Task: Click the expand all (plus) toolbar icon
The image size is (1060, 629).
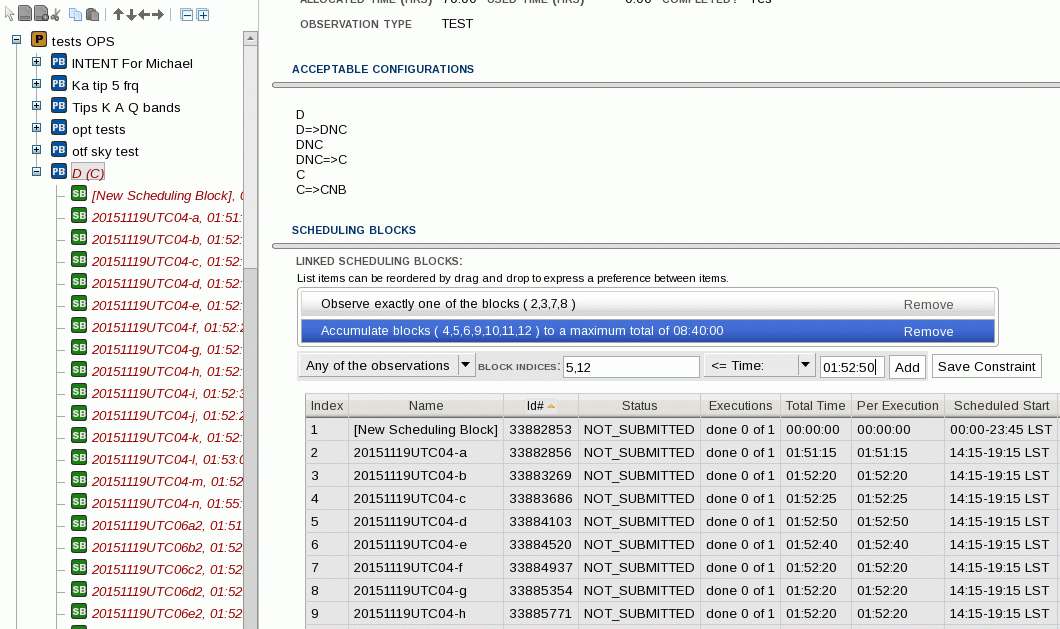Action: (203, 14)
